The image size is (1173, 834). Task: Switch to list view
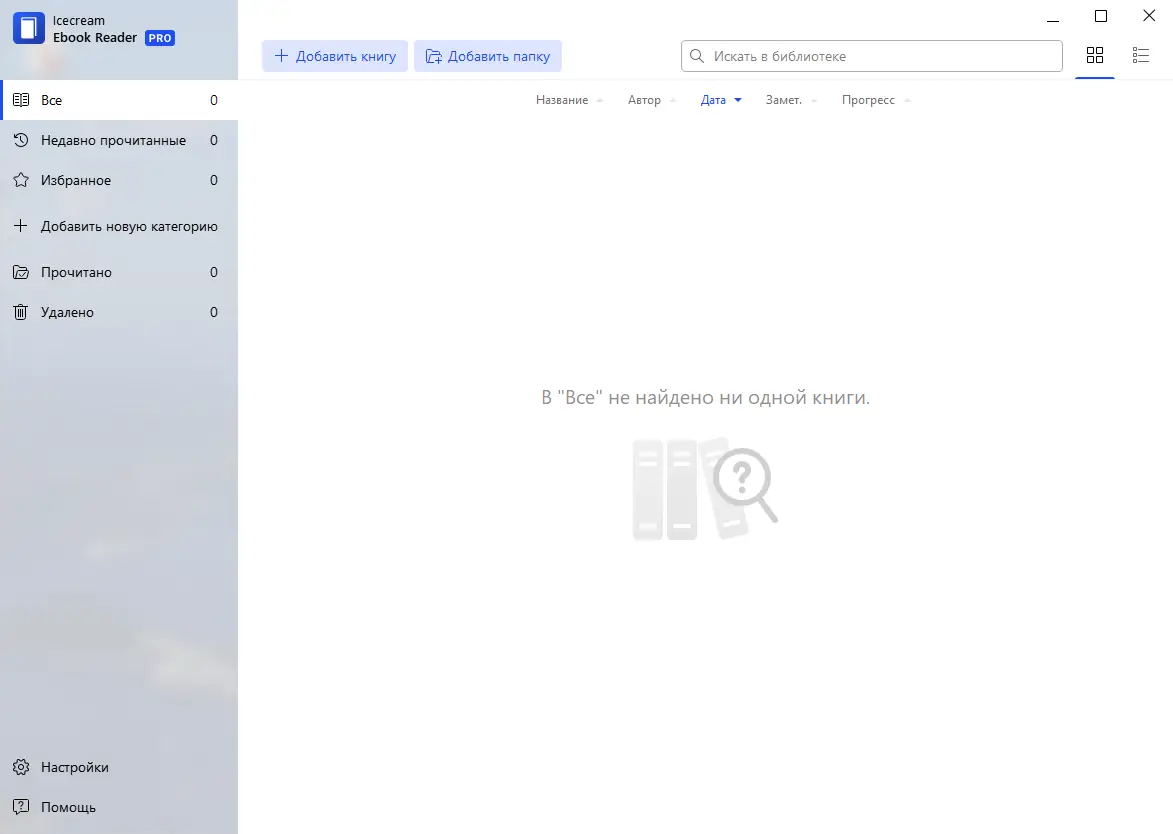[1141, 55]
